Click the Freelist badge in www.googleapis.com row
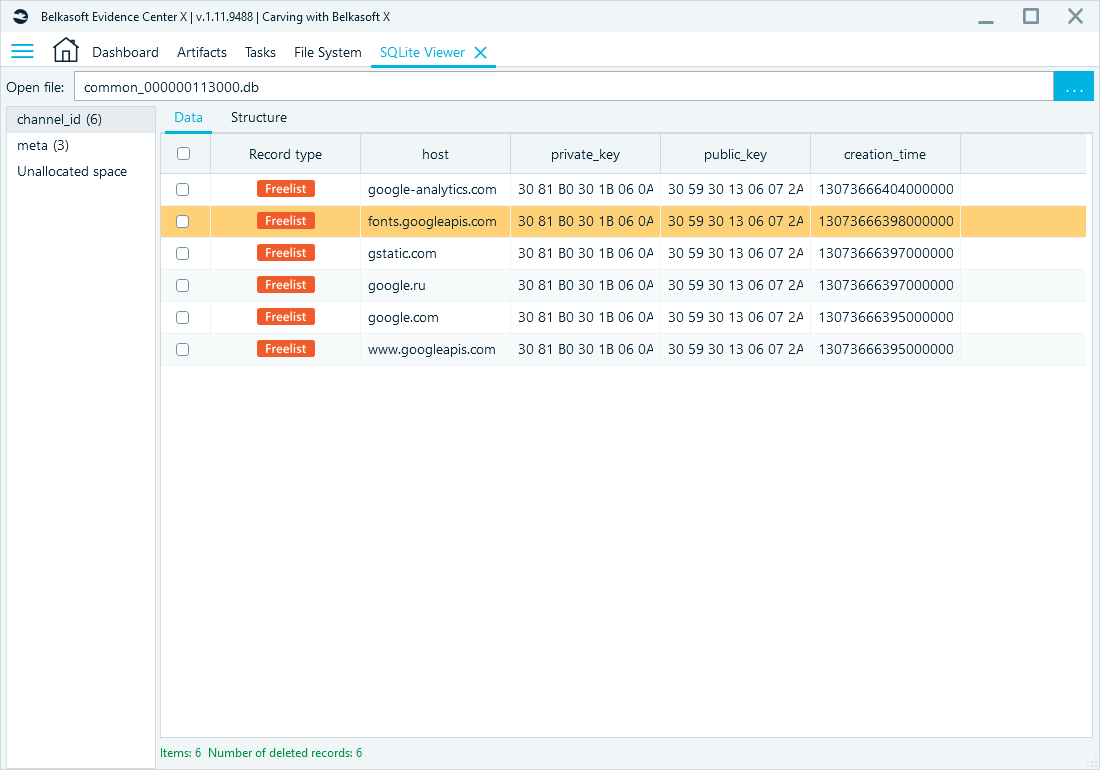This screenshot has height=770, width=1100. (x=286, y=349)
